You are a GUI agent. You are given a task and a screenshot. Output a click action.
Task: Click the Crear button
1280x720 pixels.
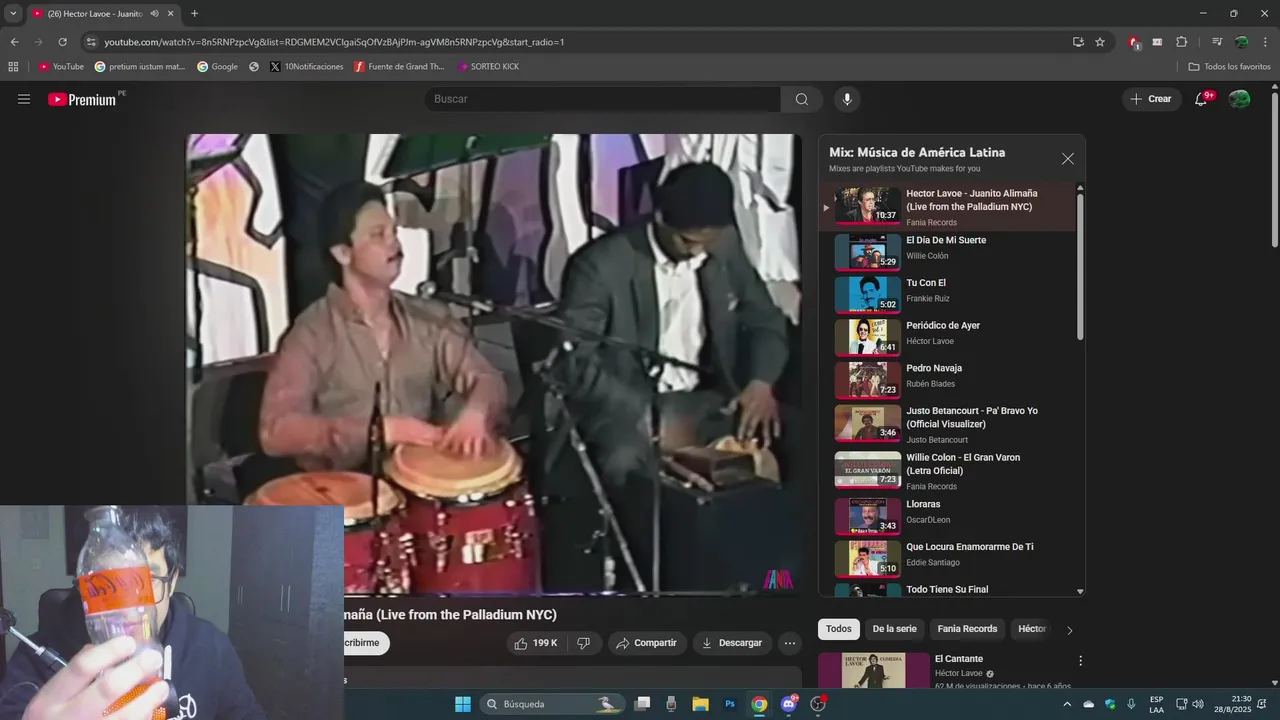point(1150,99)
